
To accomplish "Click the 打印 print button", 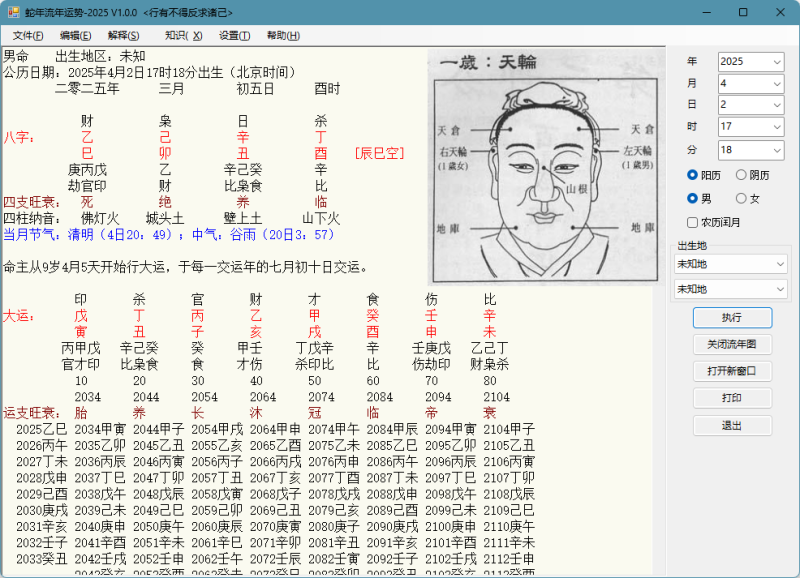I will click(x=732, y=398).
